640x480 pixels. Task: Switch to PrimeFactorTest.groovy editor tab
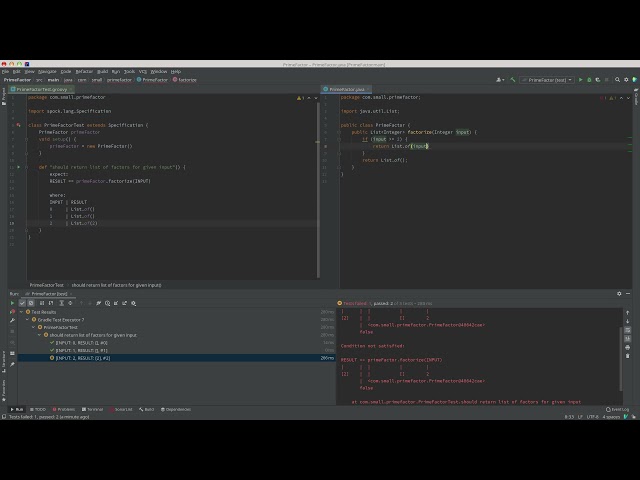[x=42, y=89]
